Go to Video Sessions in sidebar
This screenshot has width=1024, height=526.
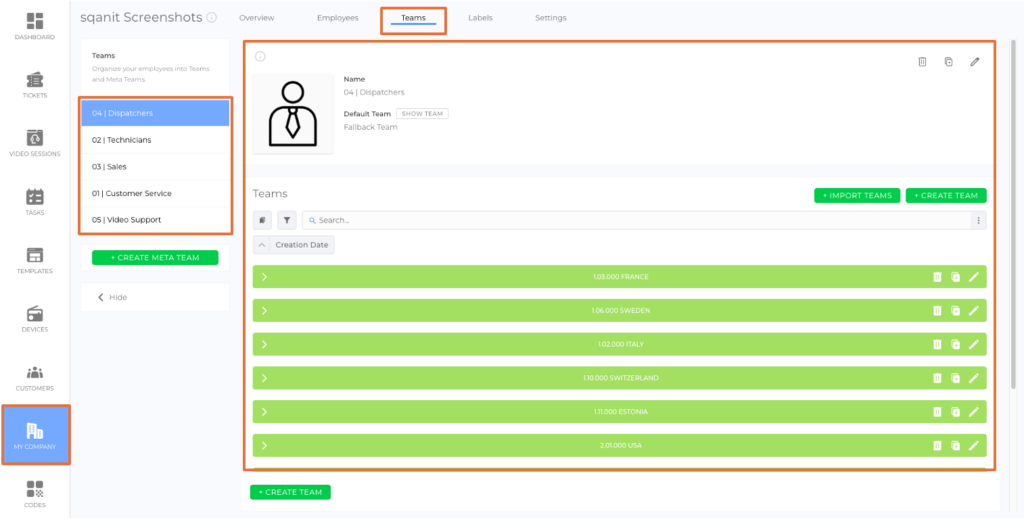(35, 143)
